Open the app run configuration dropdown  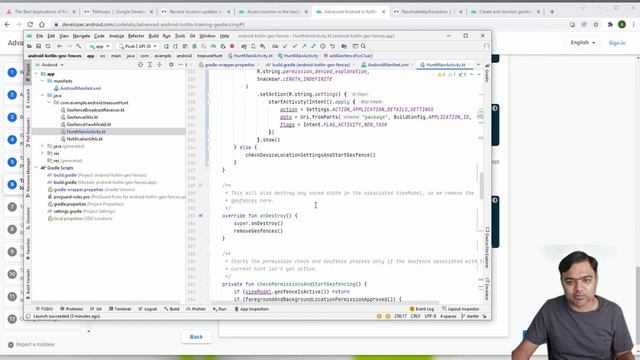[x=99, y=46]
